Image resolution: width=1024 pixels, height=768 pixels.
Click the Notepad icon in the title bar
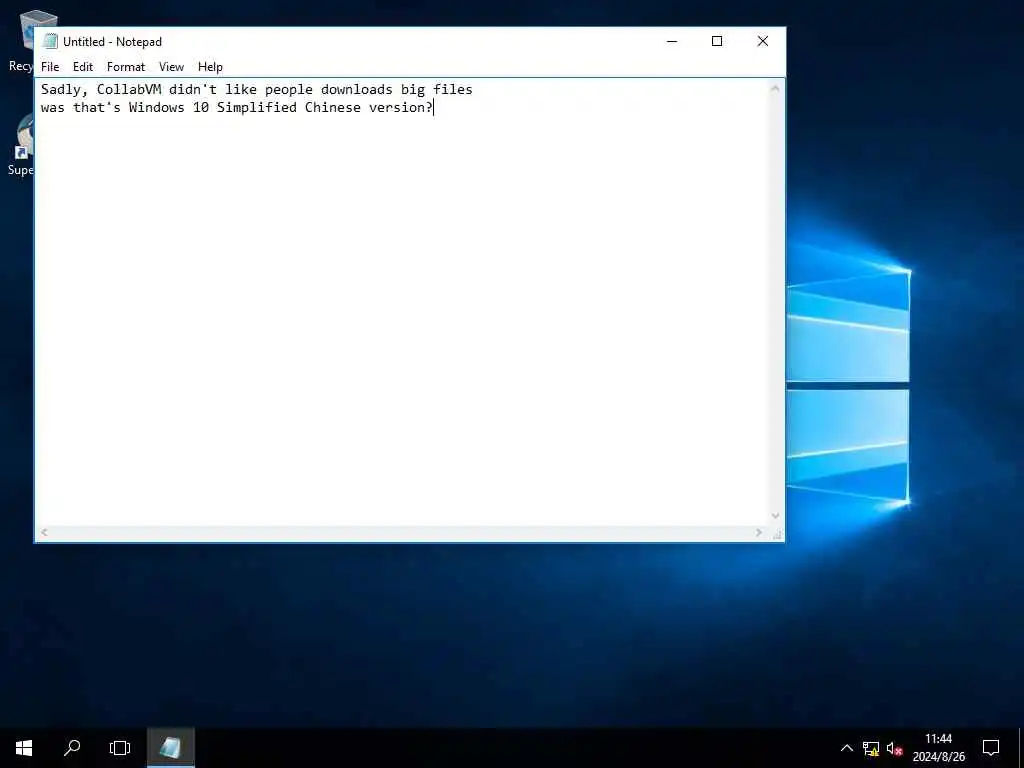point(50,41)
